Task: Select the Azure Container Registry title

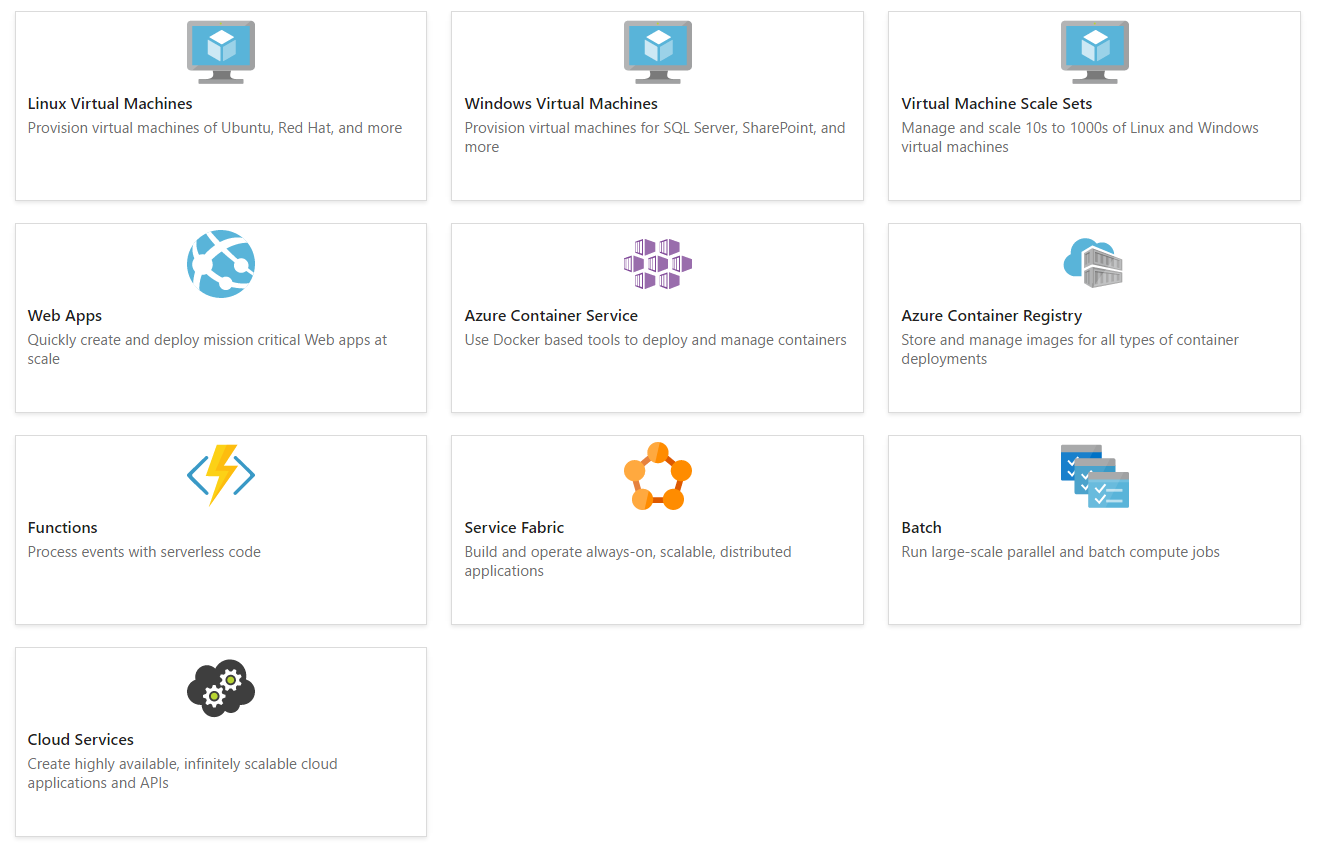Action: pos(991,316)
